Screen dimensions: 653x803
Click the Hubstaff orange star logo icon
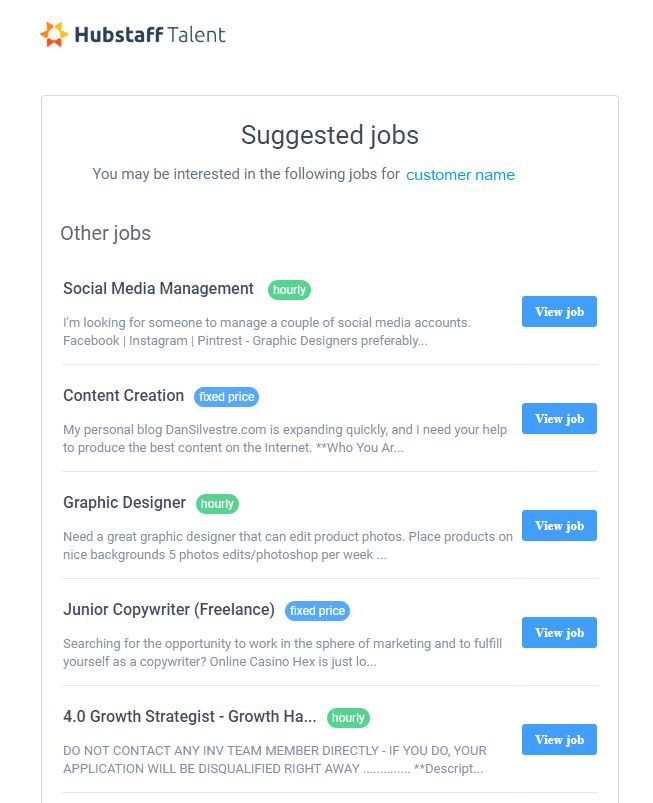tap(54, 34)
